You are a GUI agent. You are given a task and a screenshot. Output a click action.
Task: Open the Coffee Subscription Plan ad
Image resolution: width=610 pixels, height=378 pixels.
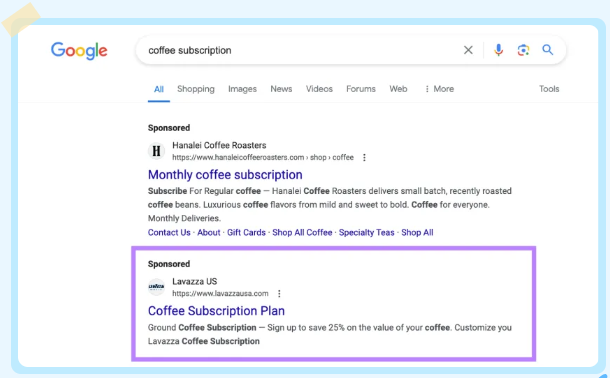coord(216,311)
